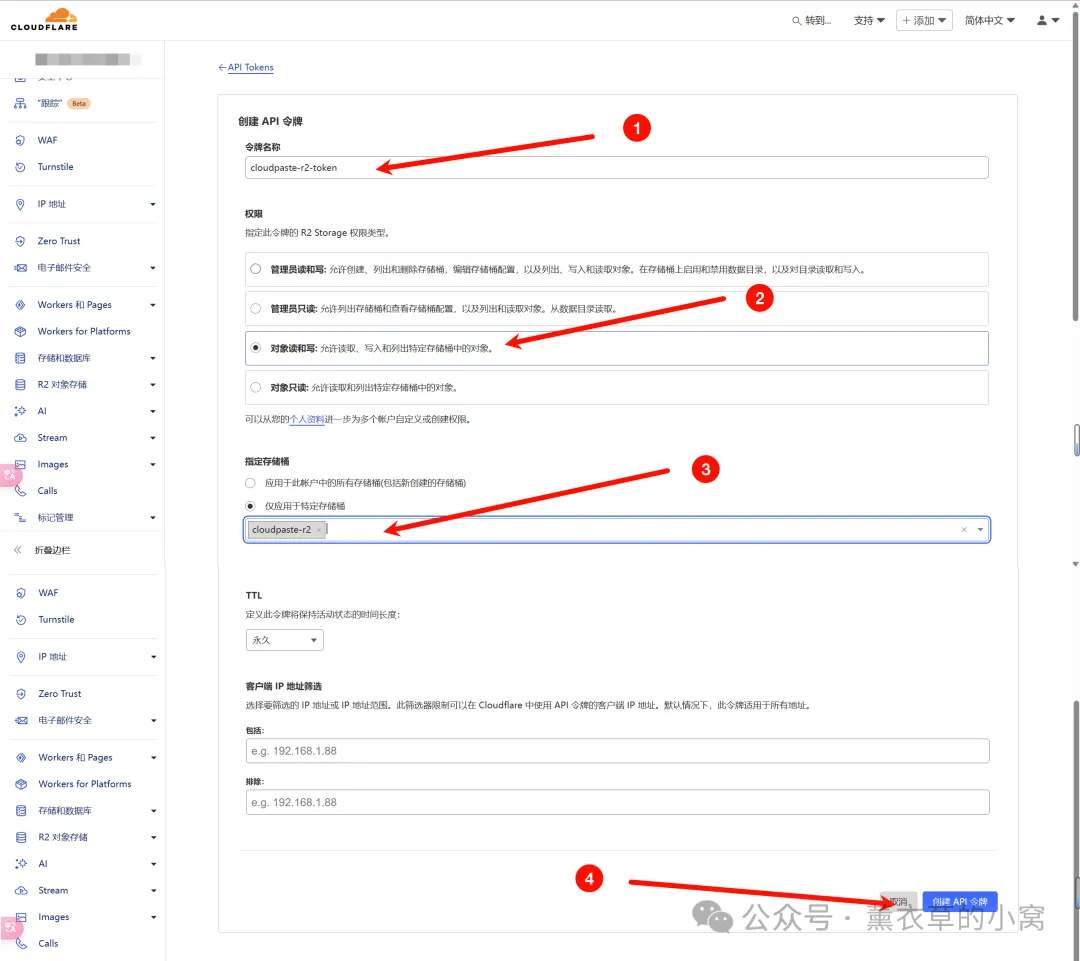The image size is (1080, 961).
Task: Select the 对象只读 permission option
Action: pyautogui.click(x=257, y=387)
